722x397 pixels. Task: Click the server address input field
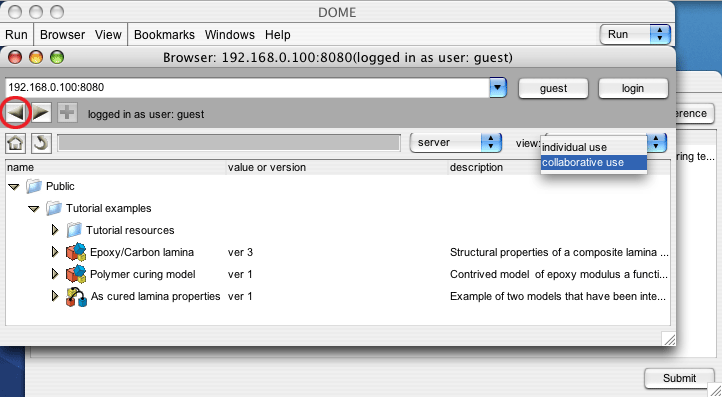(248, 88)
